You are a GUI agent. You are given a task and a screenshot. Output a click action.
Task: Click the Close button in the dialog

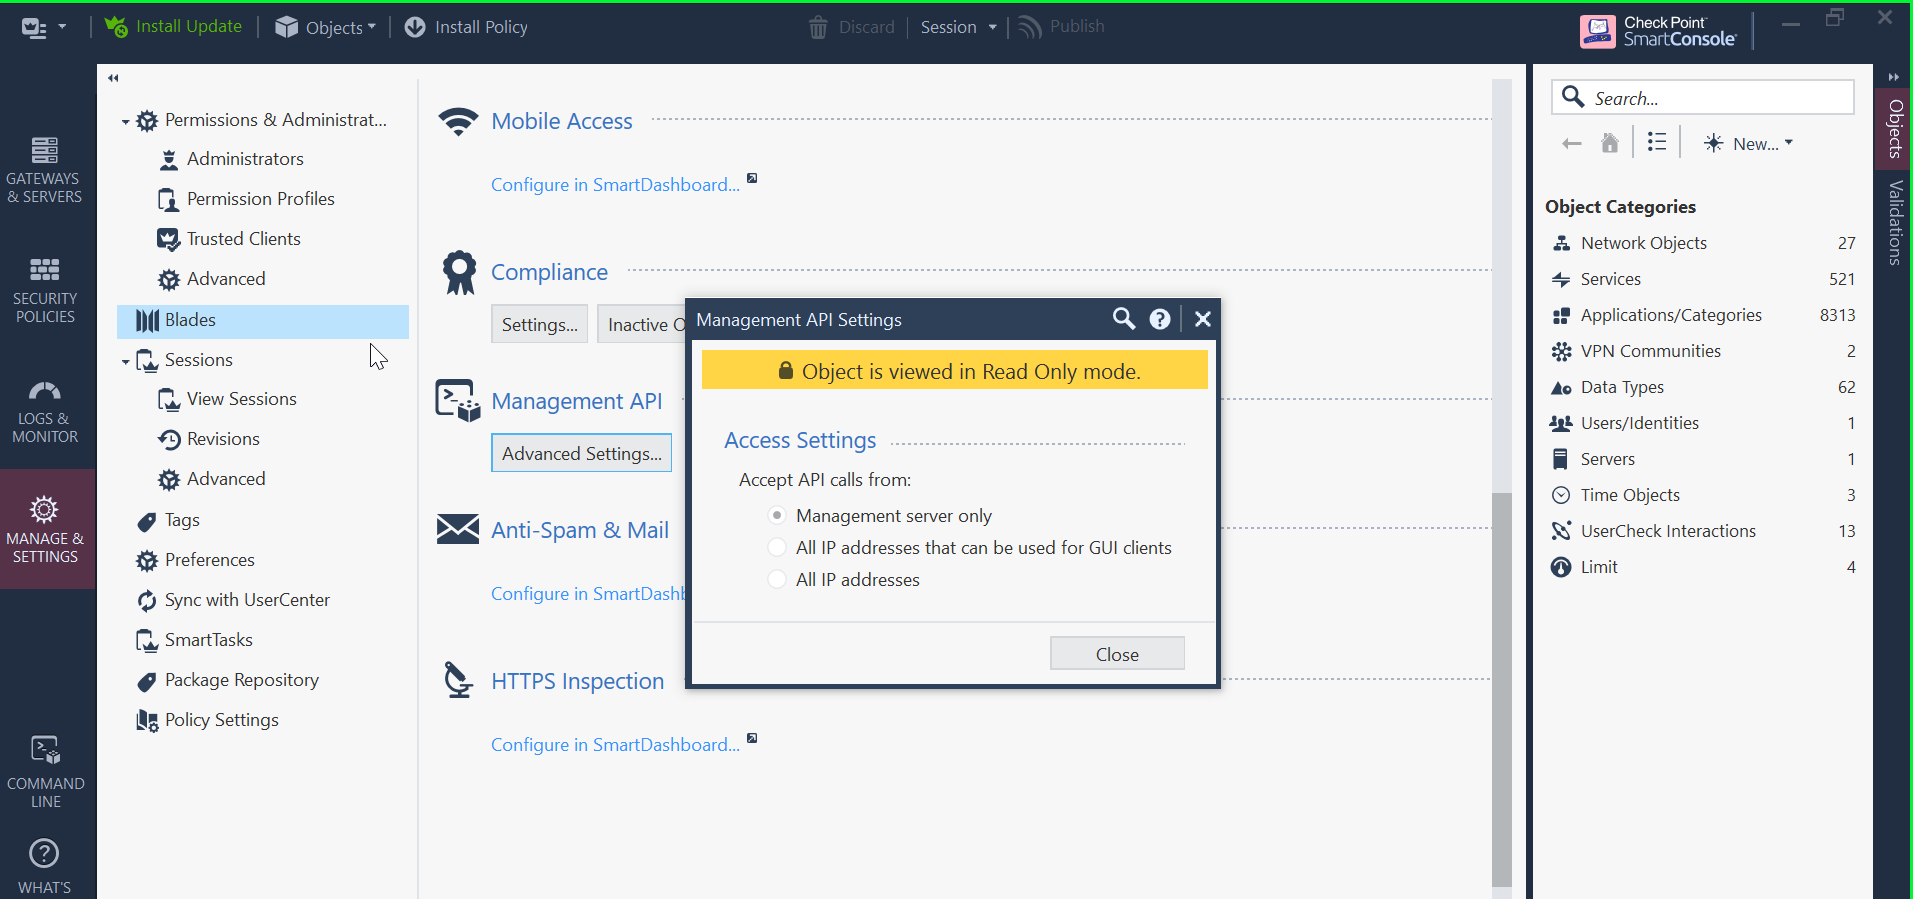[1117, 654]
